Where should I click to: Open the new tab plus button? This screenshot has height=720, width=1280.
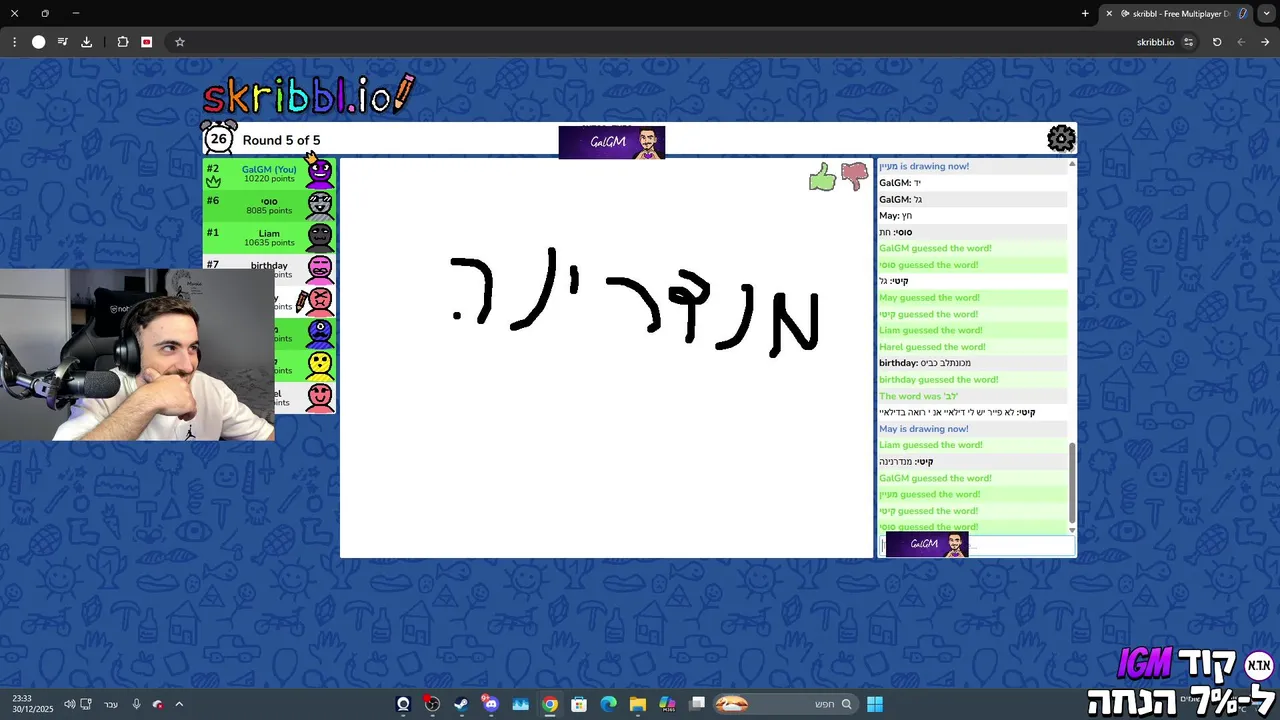pos(1085,13)
